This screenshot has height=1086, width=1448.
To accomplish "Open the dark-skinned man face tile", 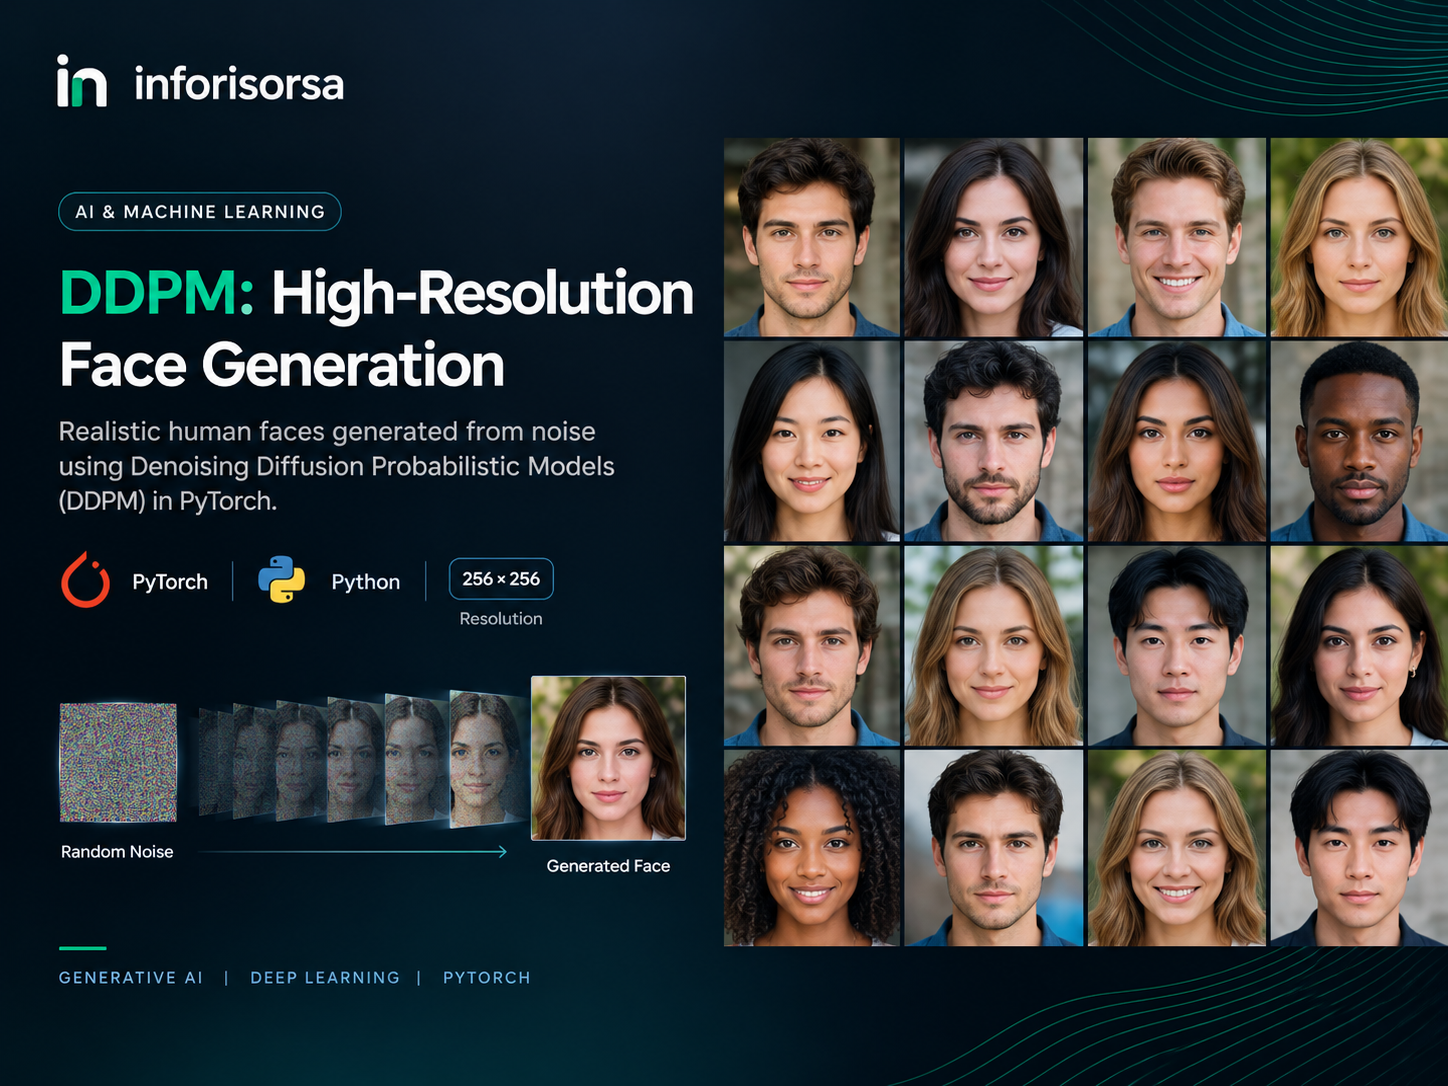I will coord(1359,441).
